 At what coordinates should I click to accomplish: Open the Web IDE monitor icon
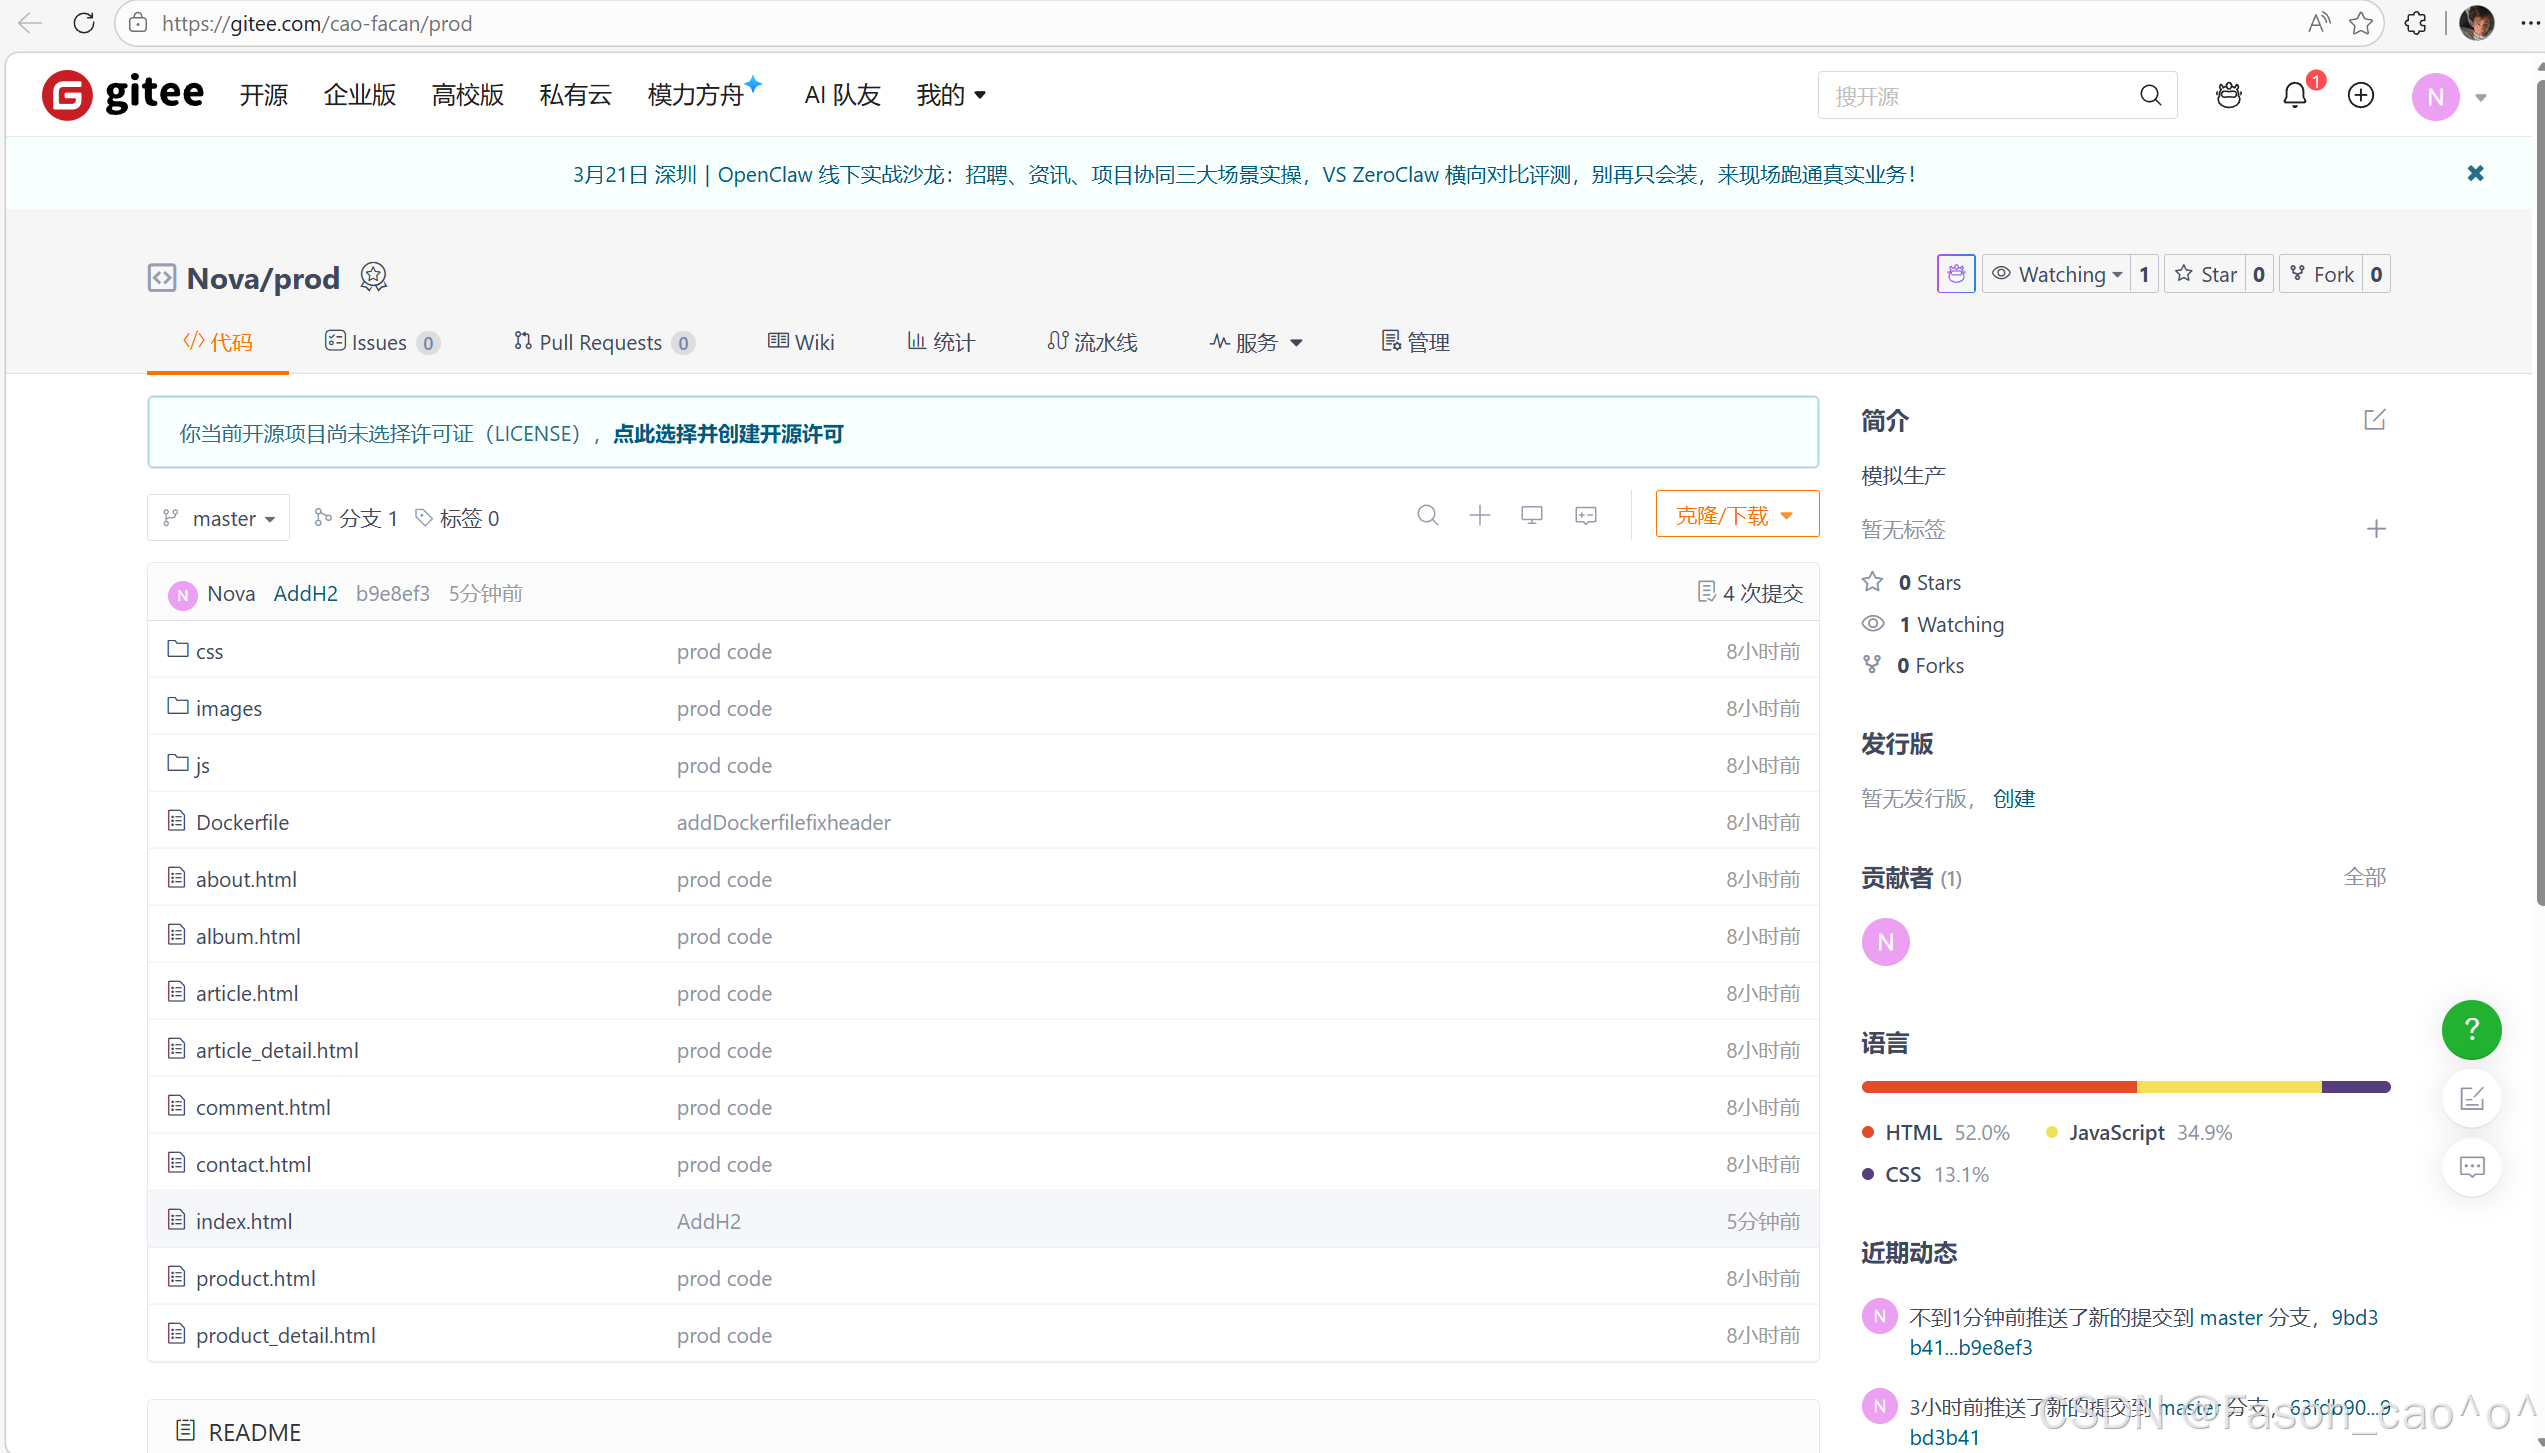[1531, 516]
